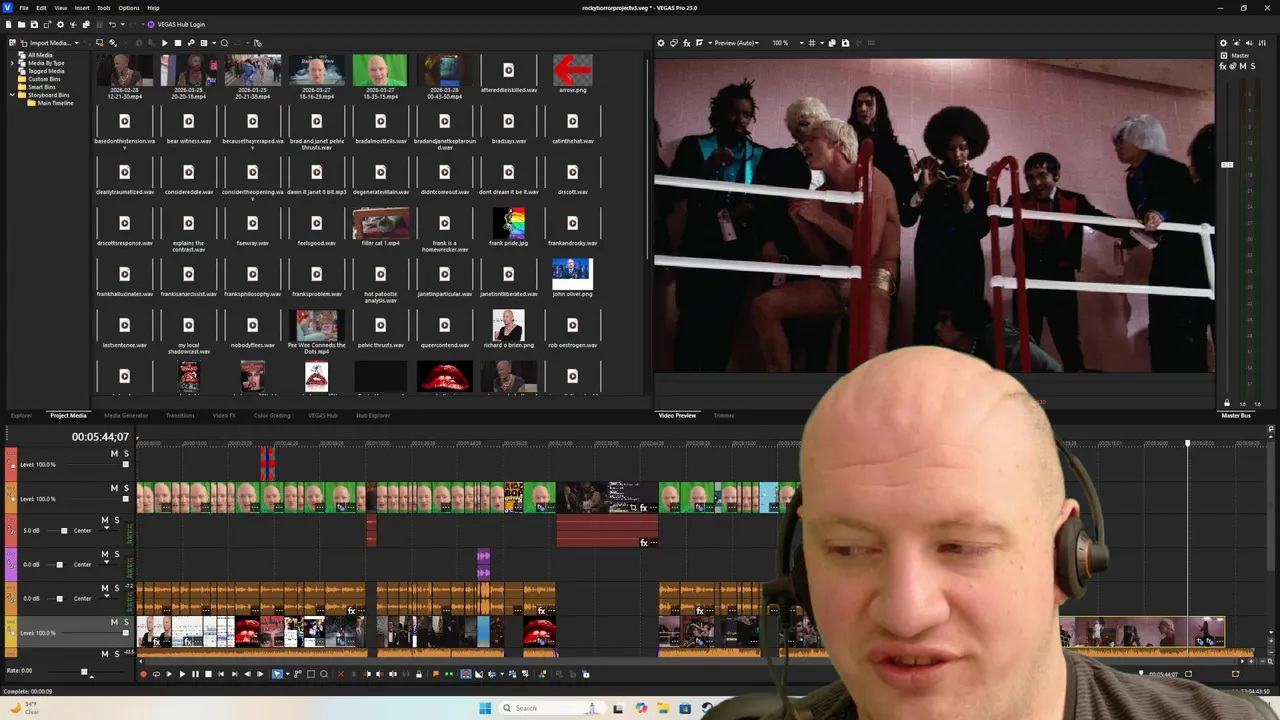Expand the Media By Type tree node
The width and height of the screenshot is (1280, 720).
(12, 63)
